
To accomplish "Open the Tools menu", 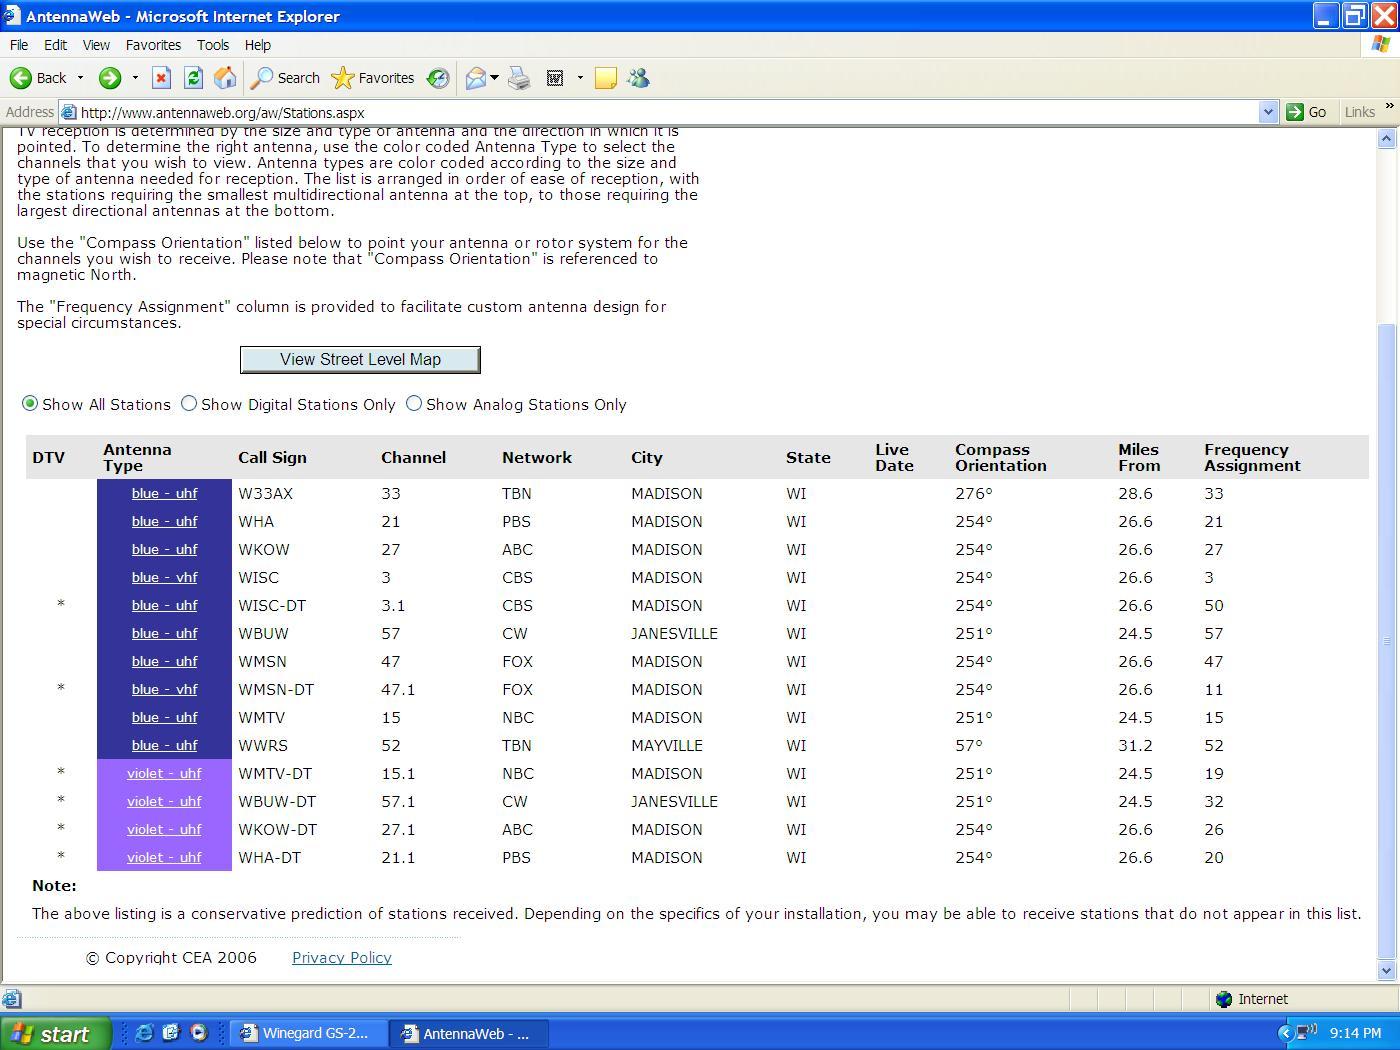I will (212, 45).
